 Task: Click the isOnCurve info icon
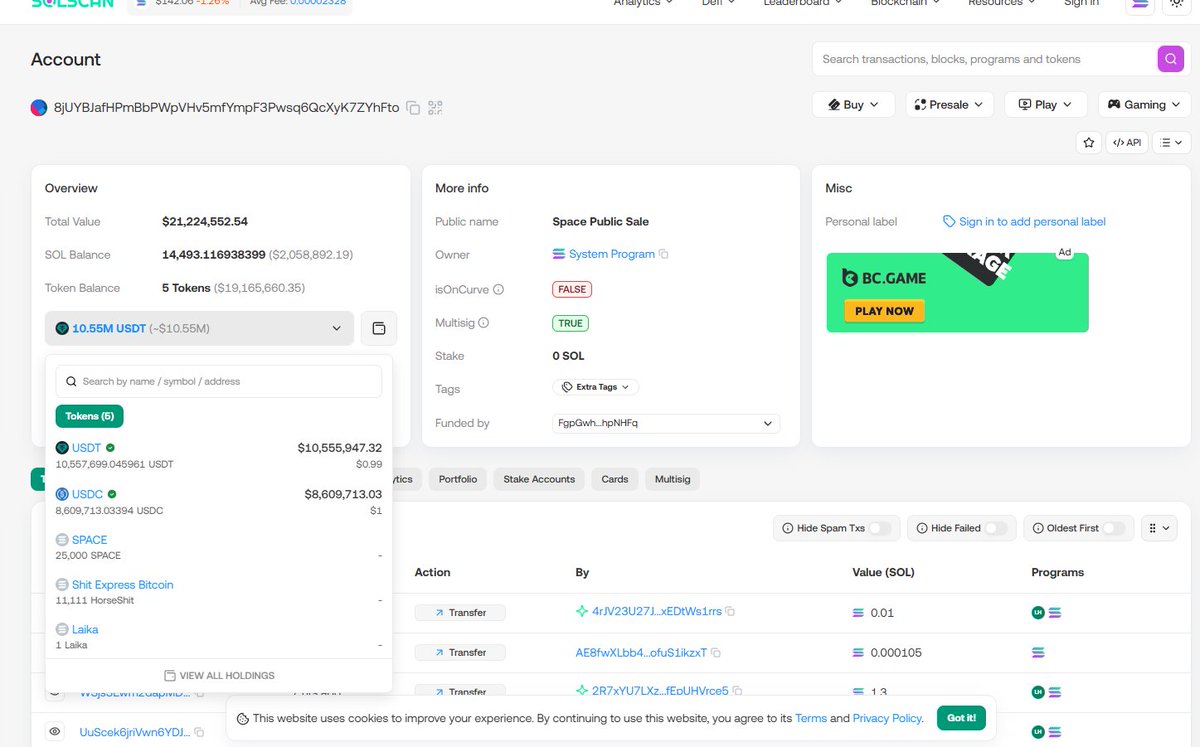(498, 289)
